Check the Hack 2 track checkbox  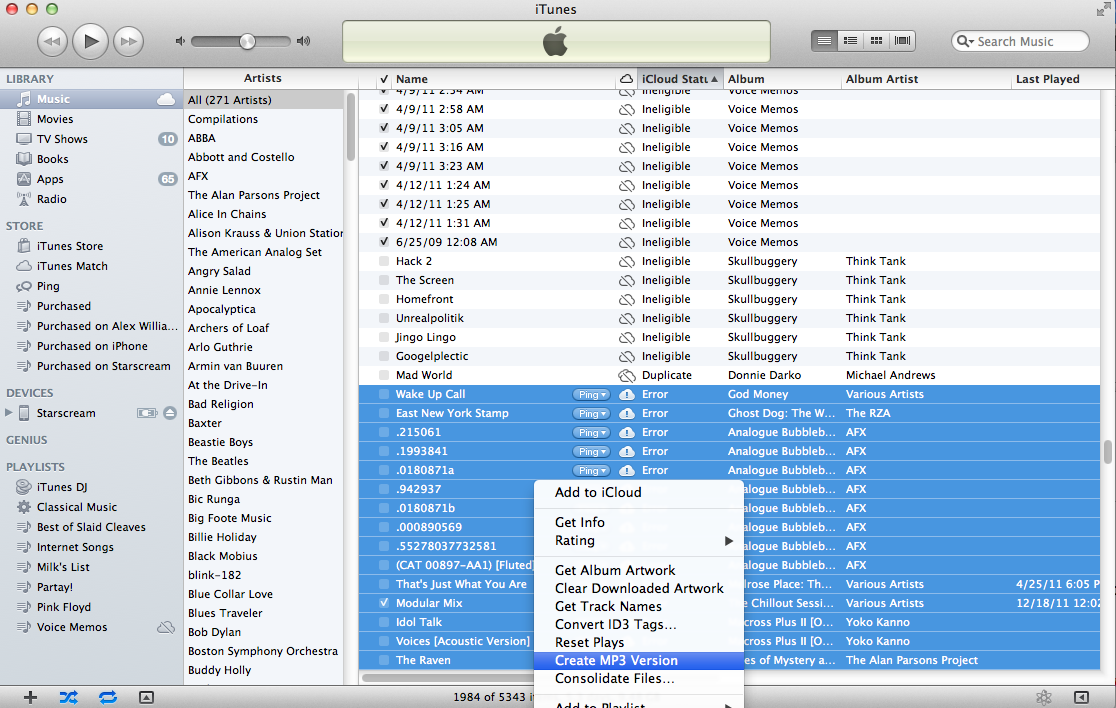pos(384,261)
